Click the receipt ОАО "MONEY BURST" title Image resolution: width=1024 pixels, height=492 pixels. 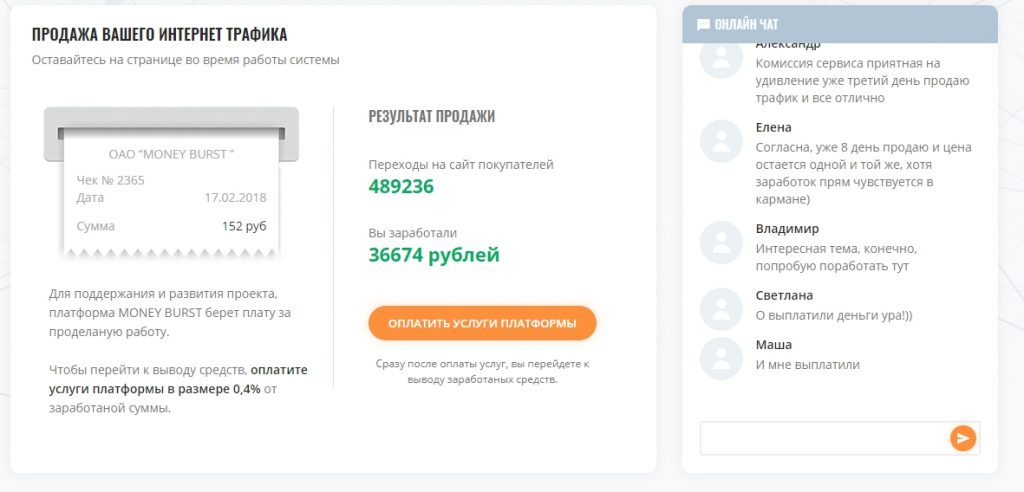171,154
